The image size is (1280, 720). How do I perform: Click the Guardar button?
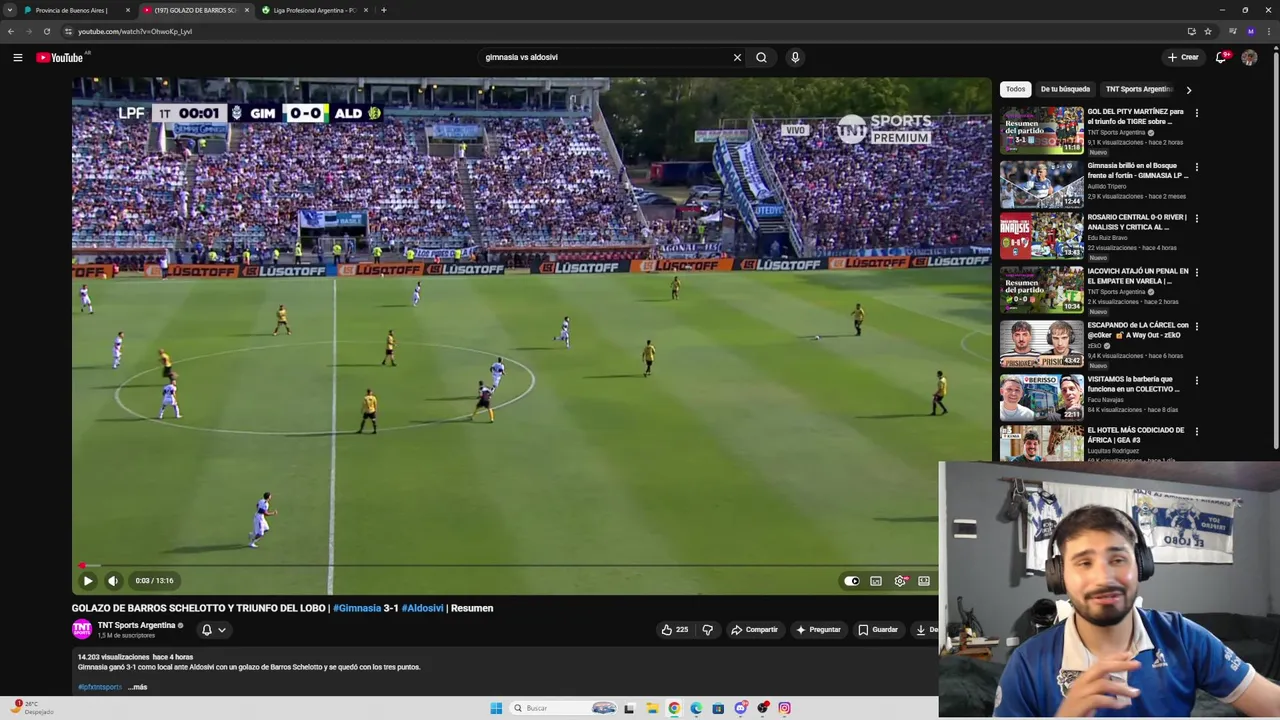click(x=878, y=629)
